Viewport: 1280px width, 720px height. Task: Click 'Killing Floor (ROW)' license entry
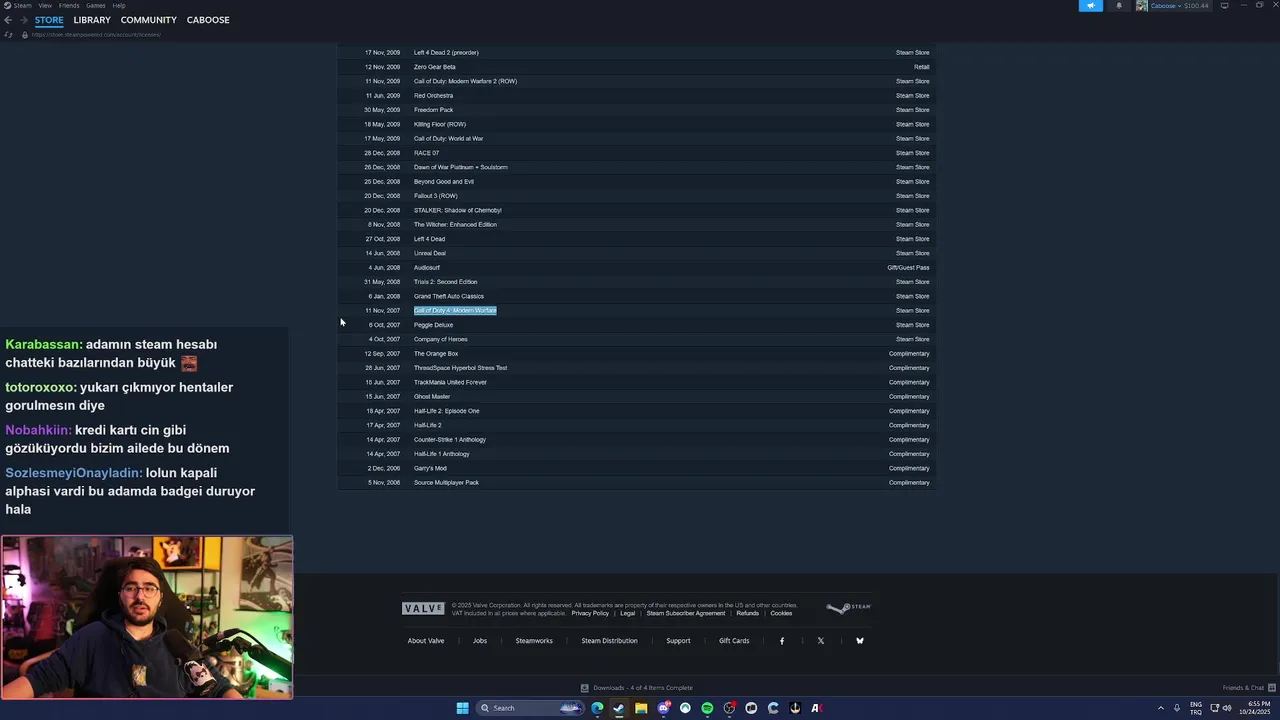(x=440, y=125)
